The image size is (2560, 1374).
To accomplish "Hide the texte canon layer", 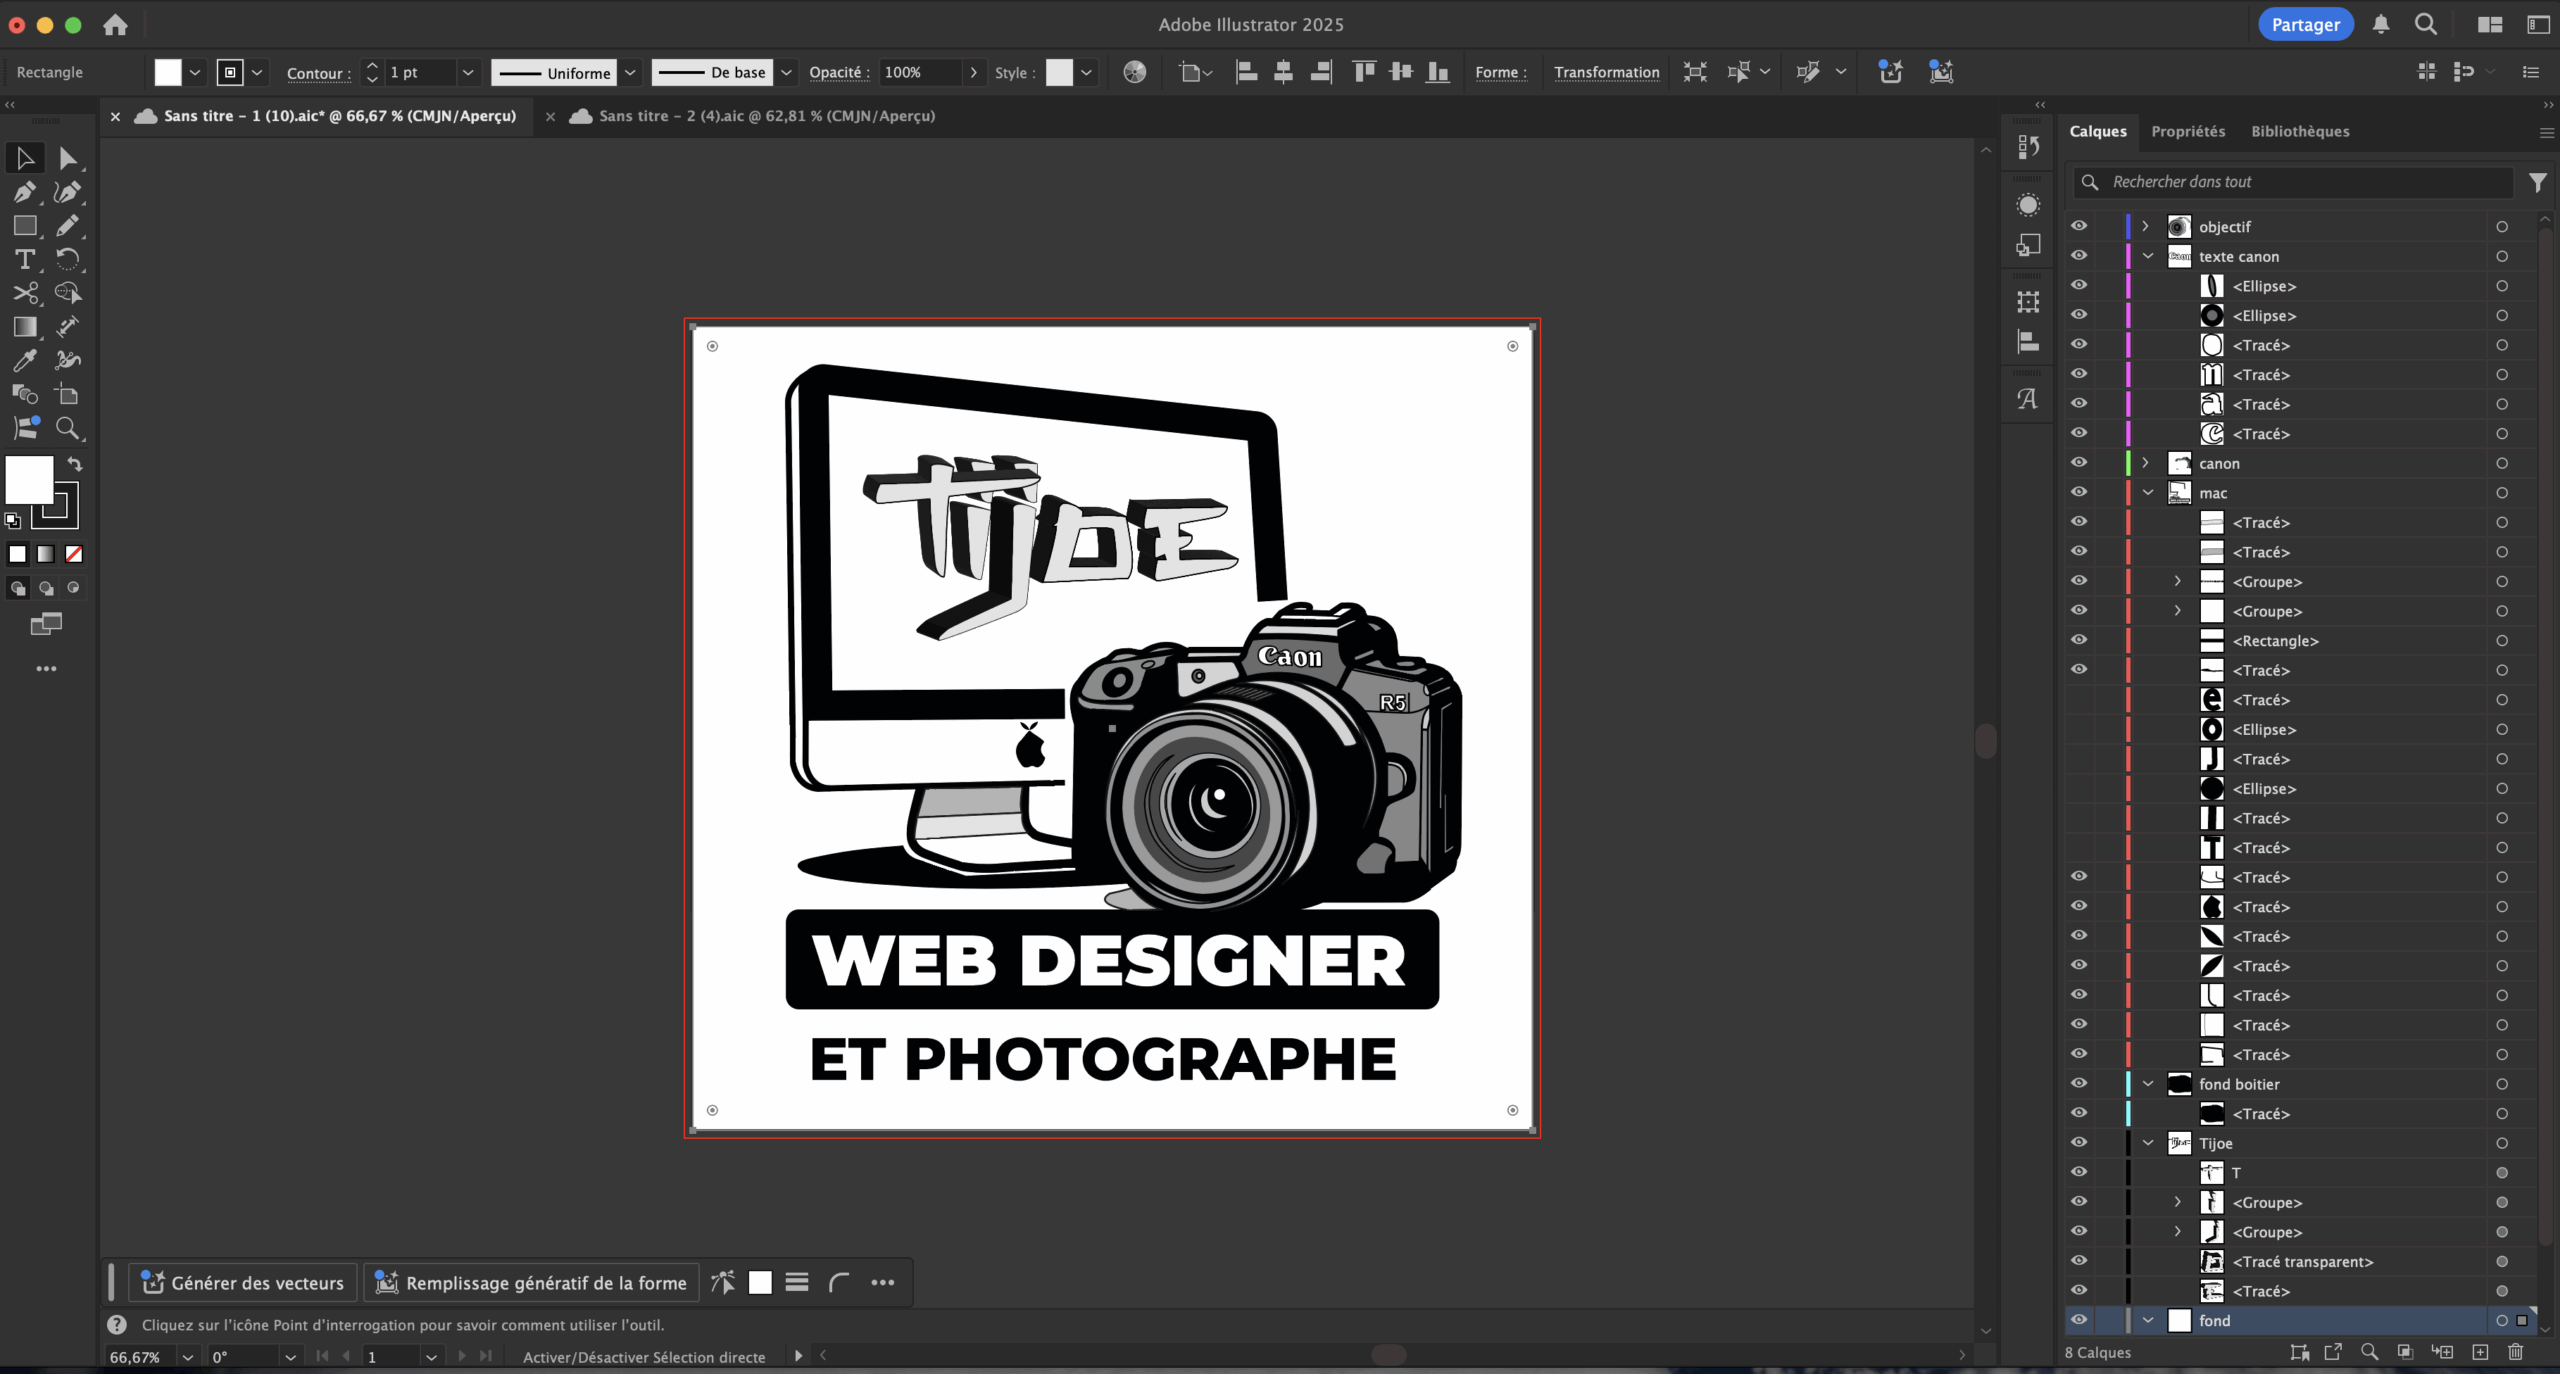I will pyautogui.click(x=2079, y=256).
